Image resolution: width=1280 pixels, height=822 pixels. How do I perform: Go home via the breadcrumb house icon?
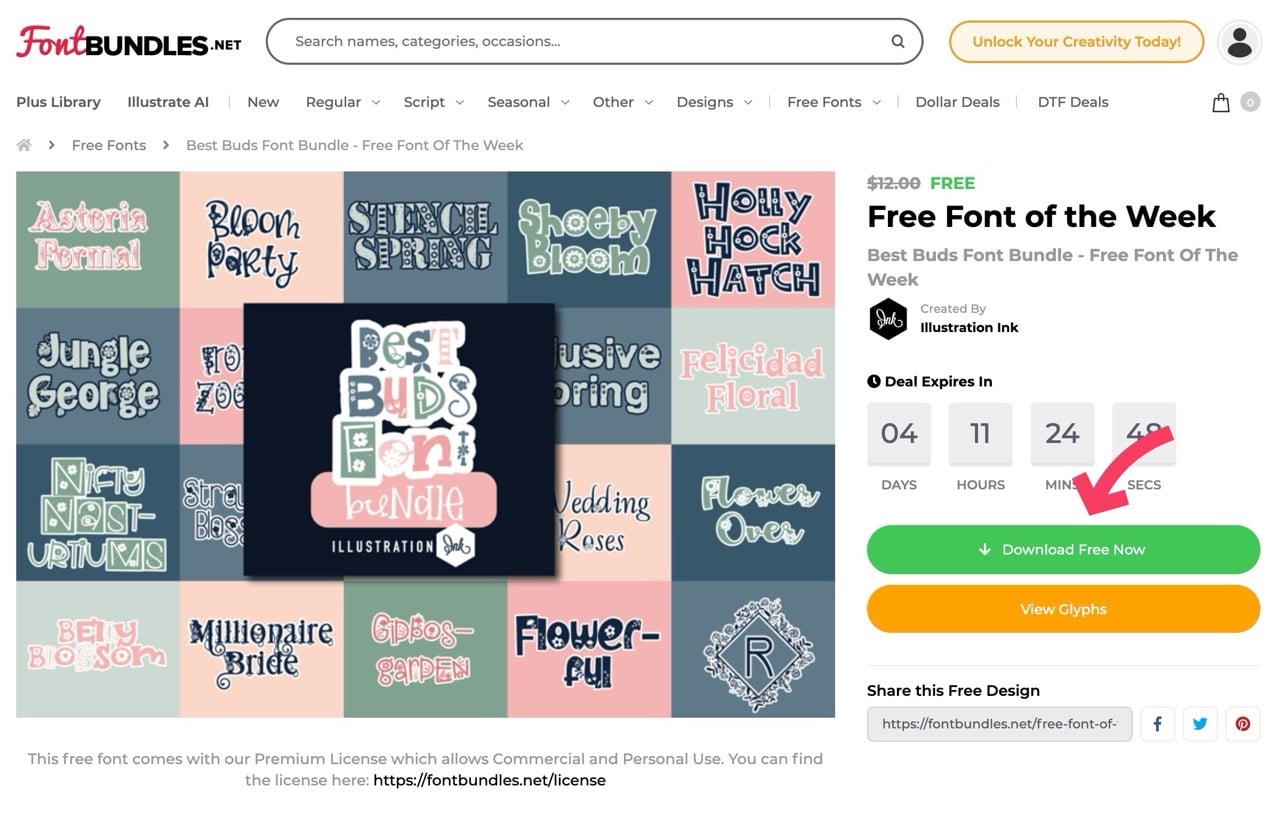click(x=23, y=144)
